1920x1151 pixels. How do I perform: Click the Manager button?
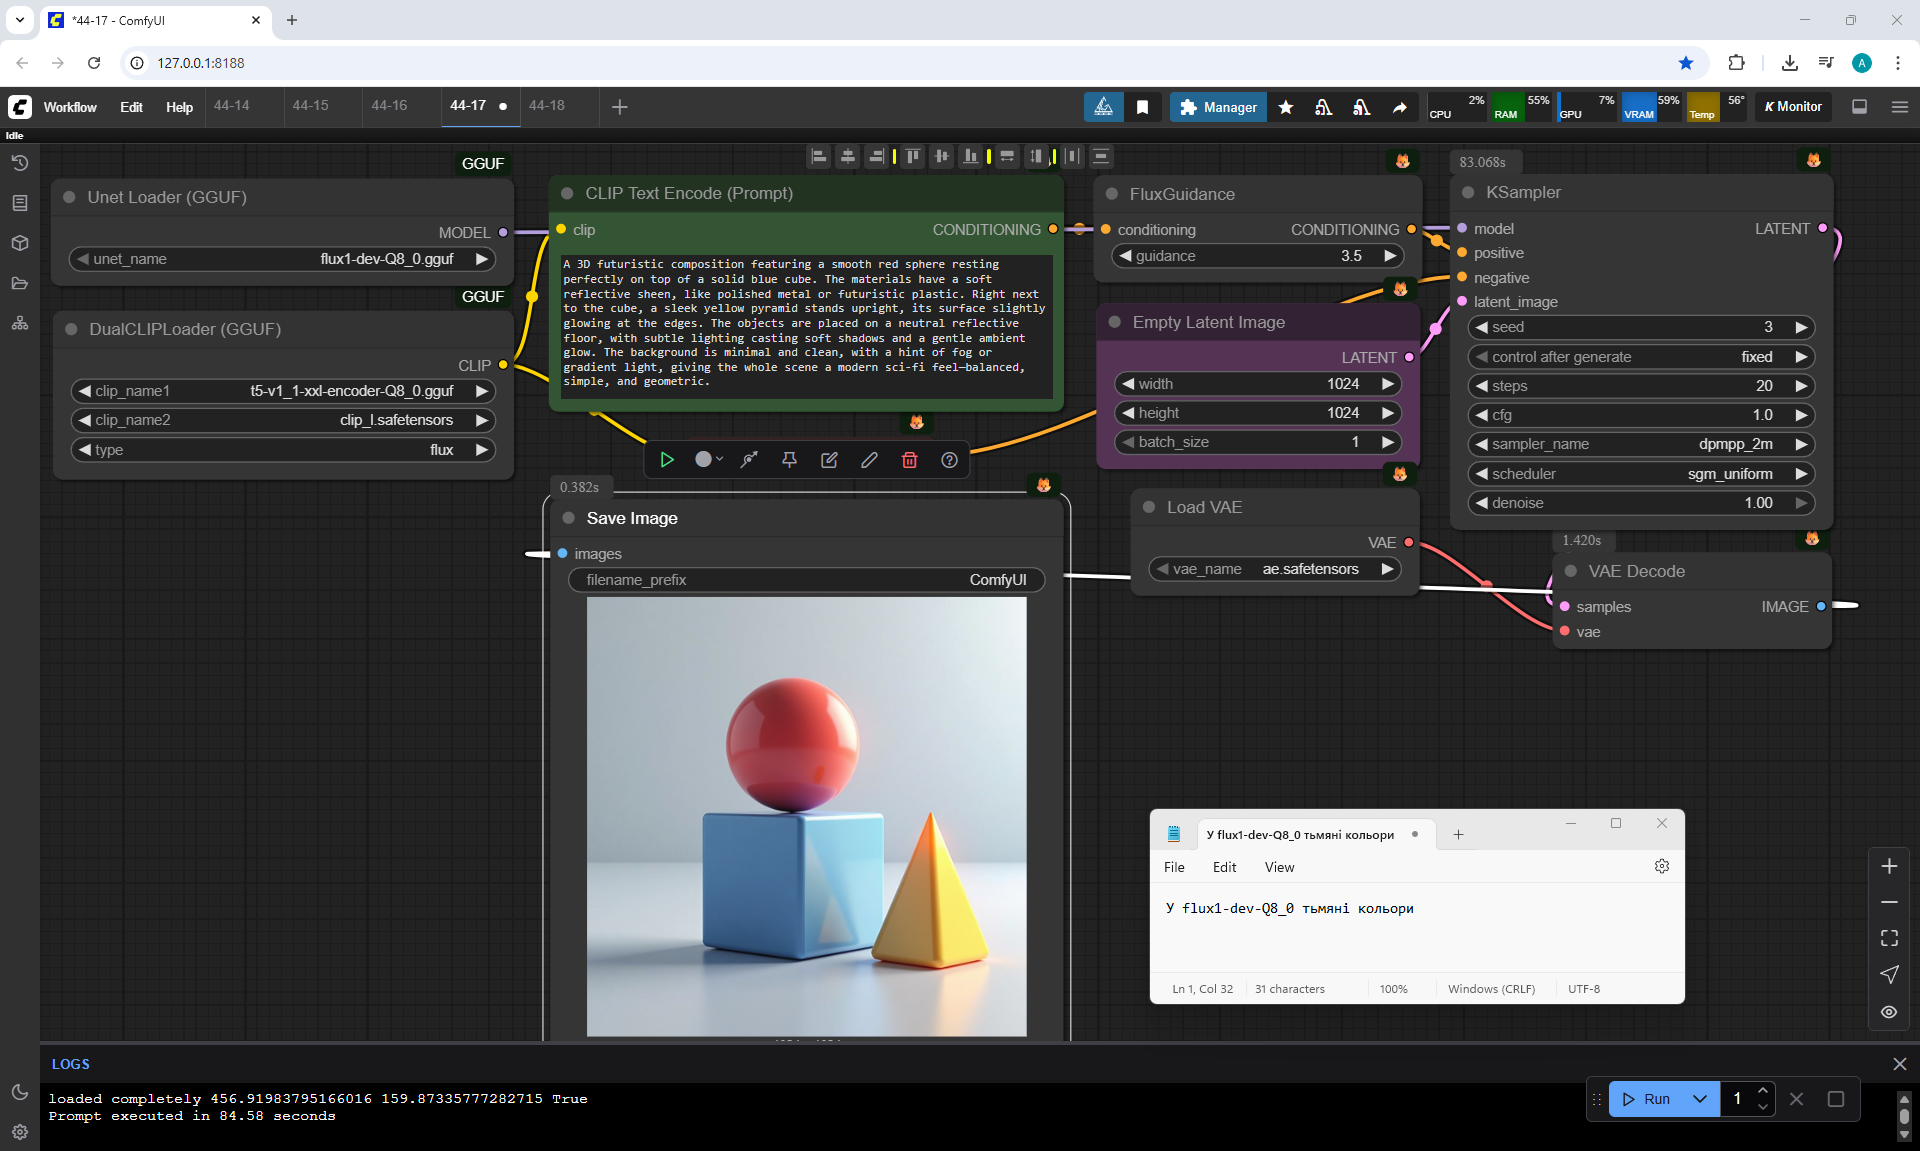1218,107
